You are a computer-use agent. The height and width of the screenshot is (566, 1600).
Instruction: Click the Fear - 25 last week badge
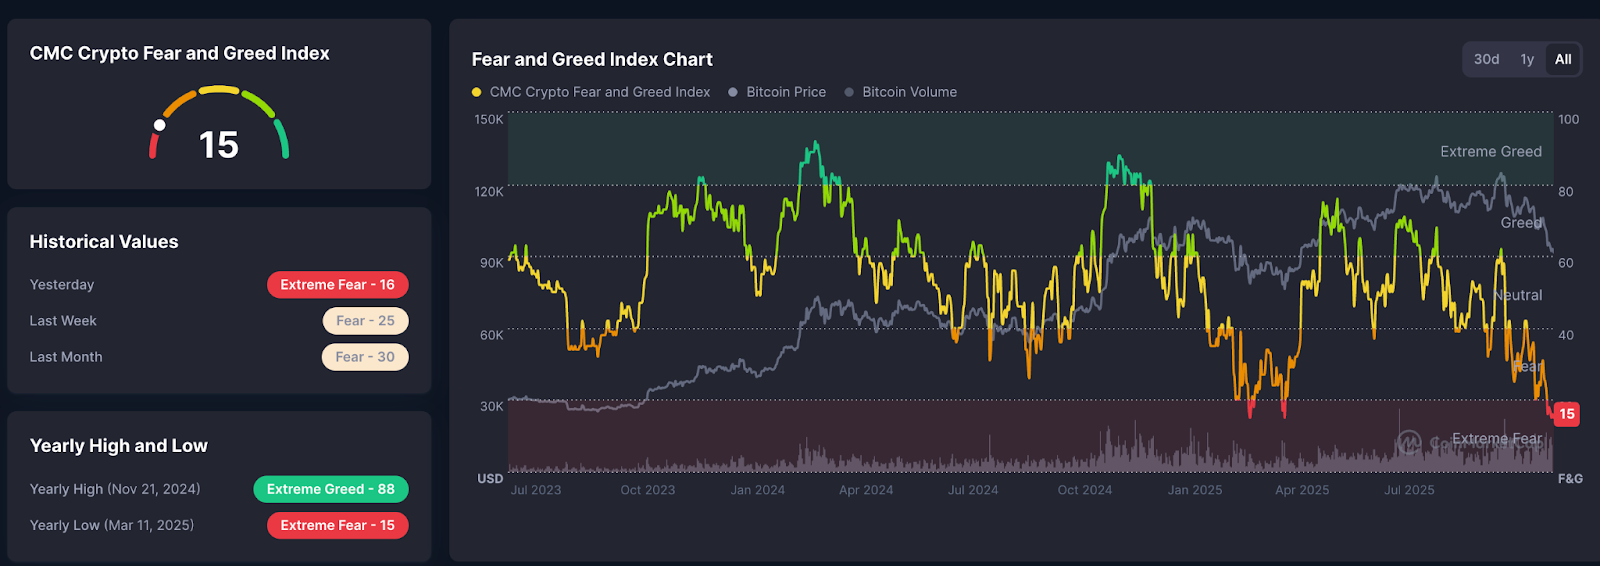(365, 321)
